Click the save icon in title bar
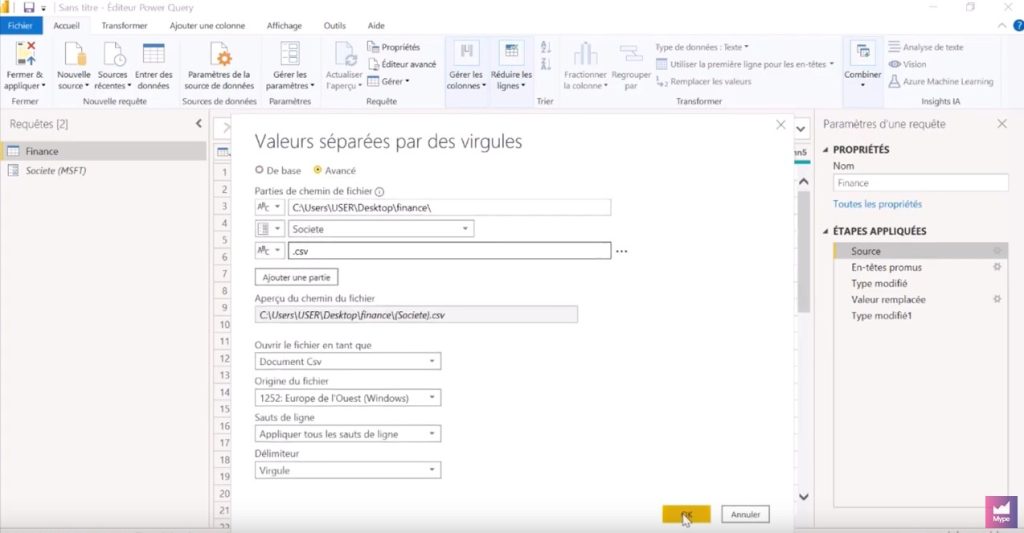The width and height of the screenshot is (1024, 533). point(29,8)
